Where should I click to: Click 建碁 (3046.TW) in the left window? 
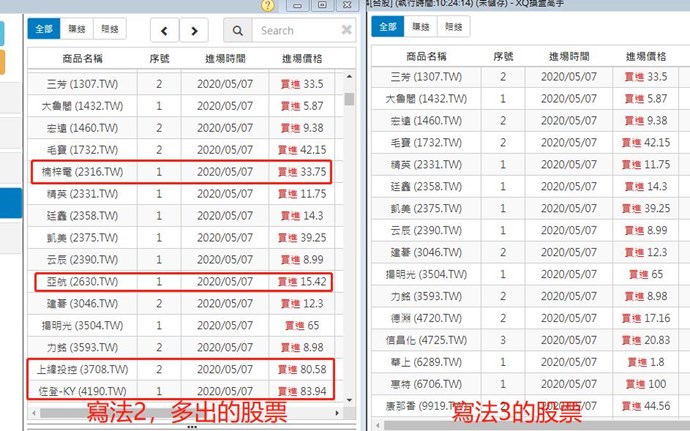[82, 304]
